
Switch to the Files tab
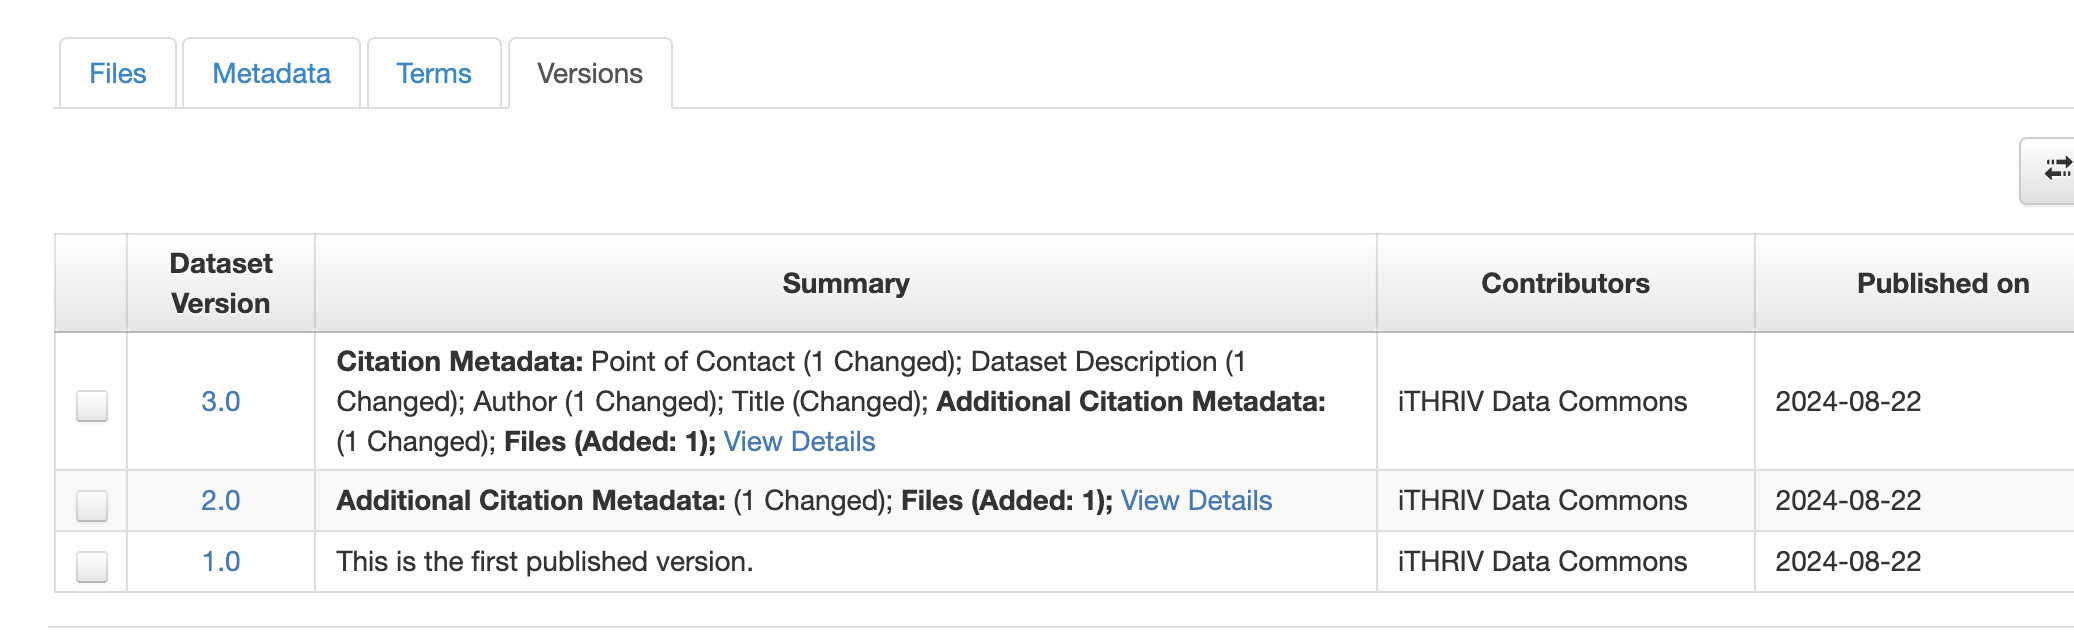click(x=118, y=73)
